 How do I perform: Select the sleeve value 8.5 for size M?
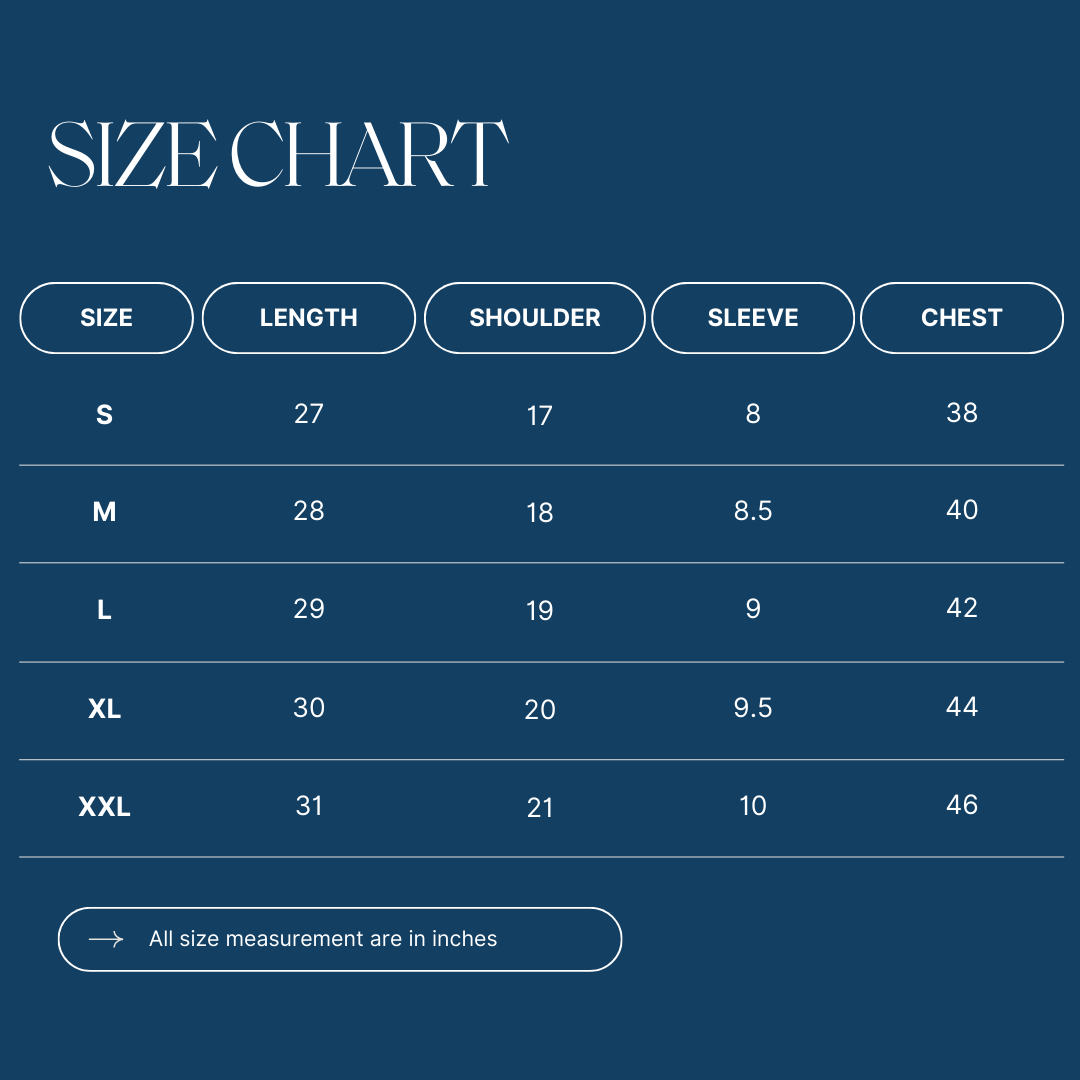[x=753, y=511]
